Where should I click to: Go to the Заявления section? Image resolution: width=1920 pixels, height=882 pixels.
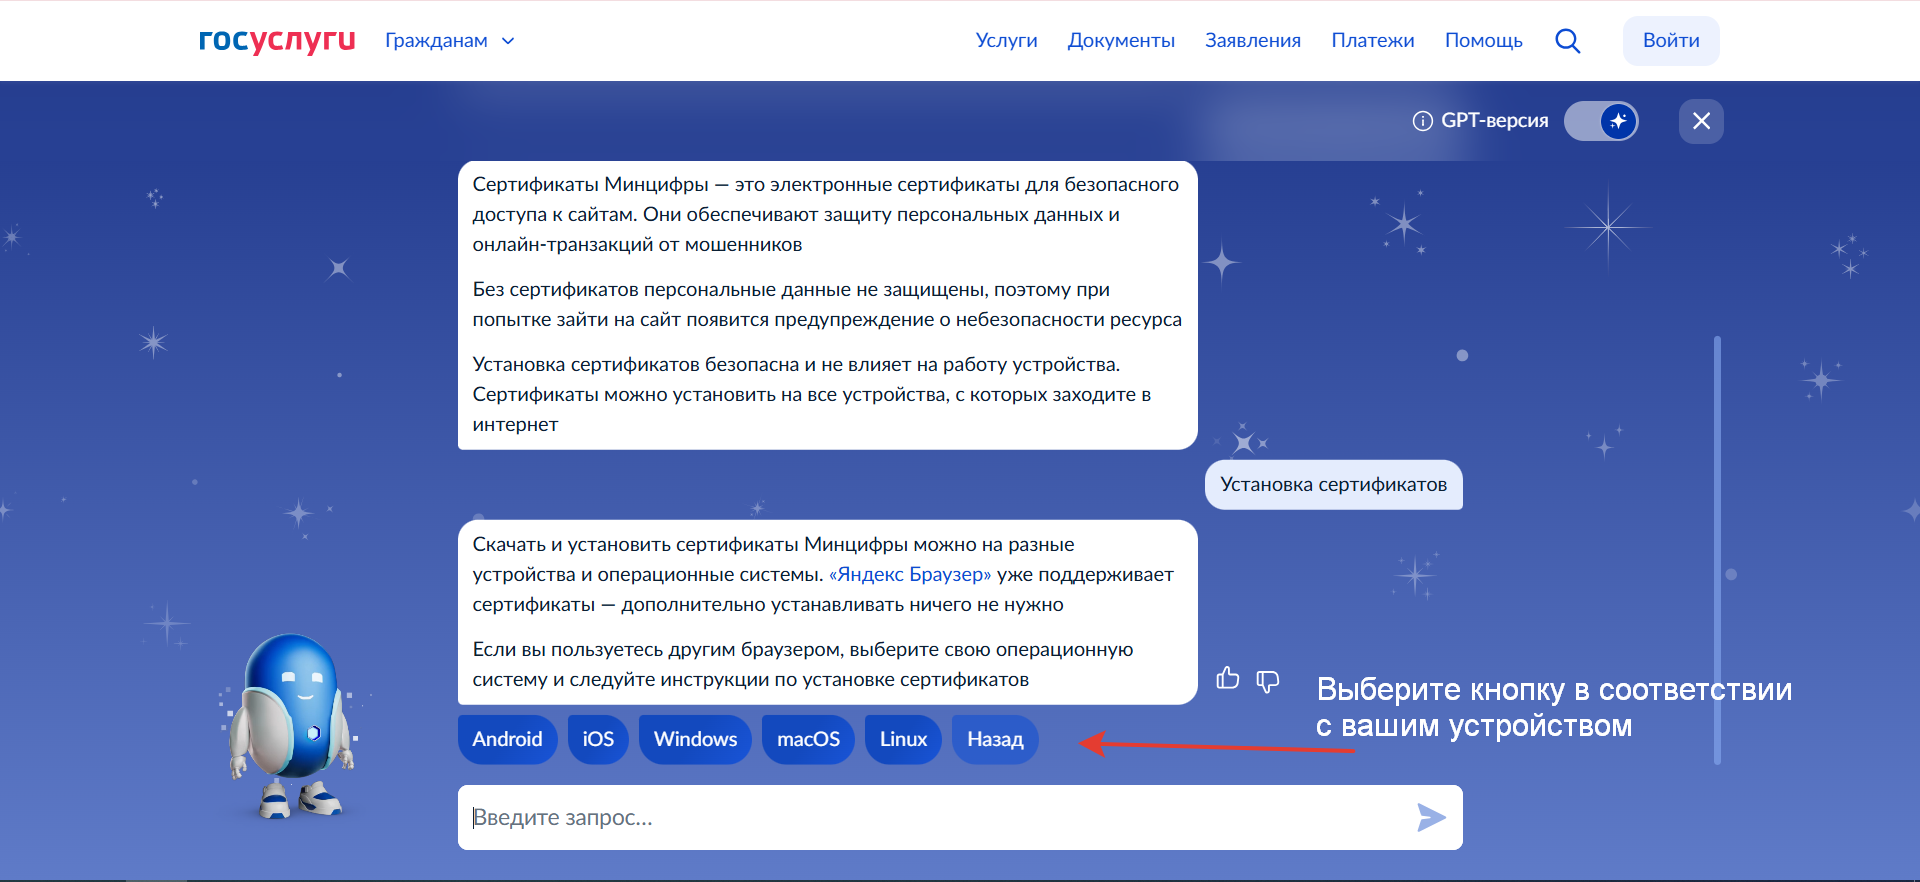click(1252, 41)
